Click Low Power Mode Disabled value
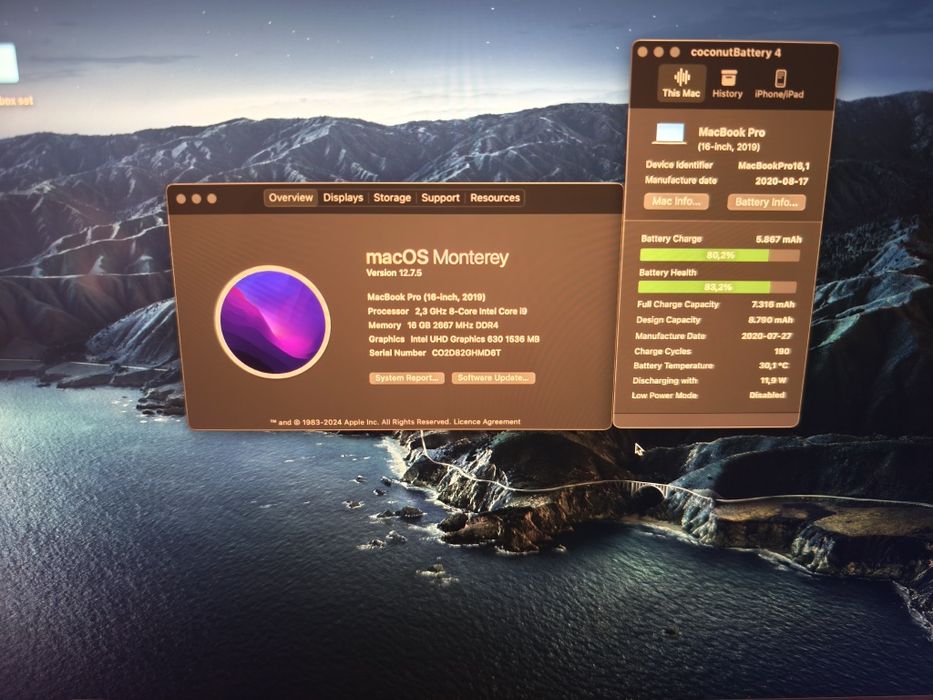The width and height of the screenshot is (933, 700). tap(767, 395)
